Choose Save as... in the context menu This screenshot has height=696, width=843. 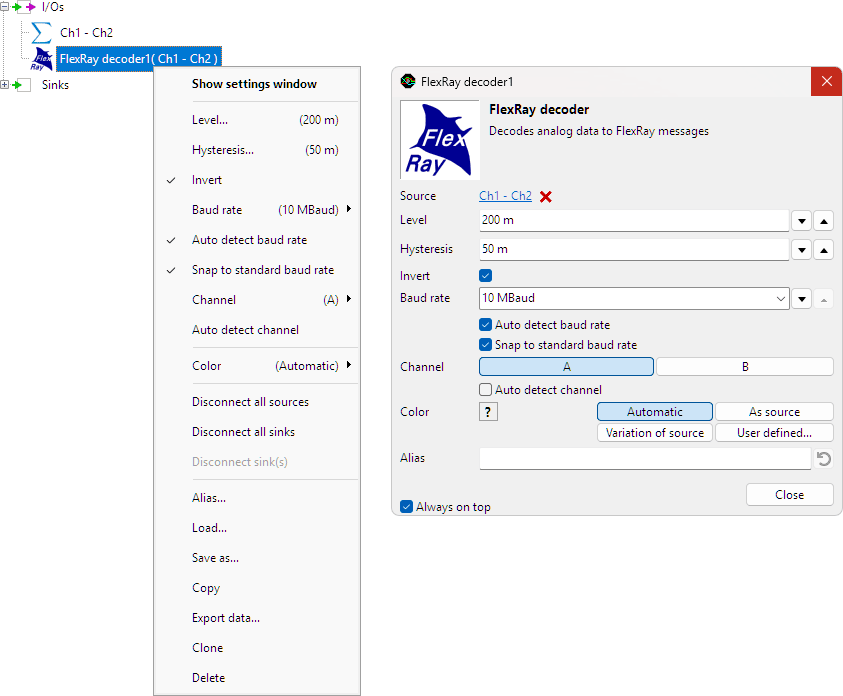tap(257, 558)
